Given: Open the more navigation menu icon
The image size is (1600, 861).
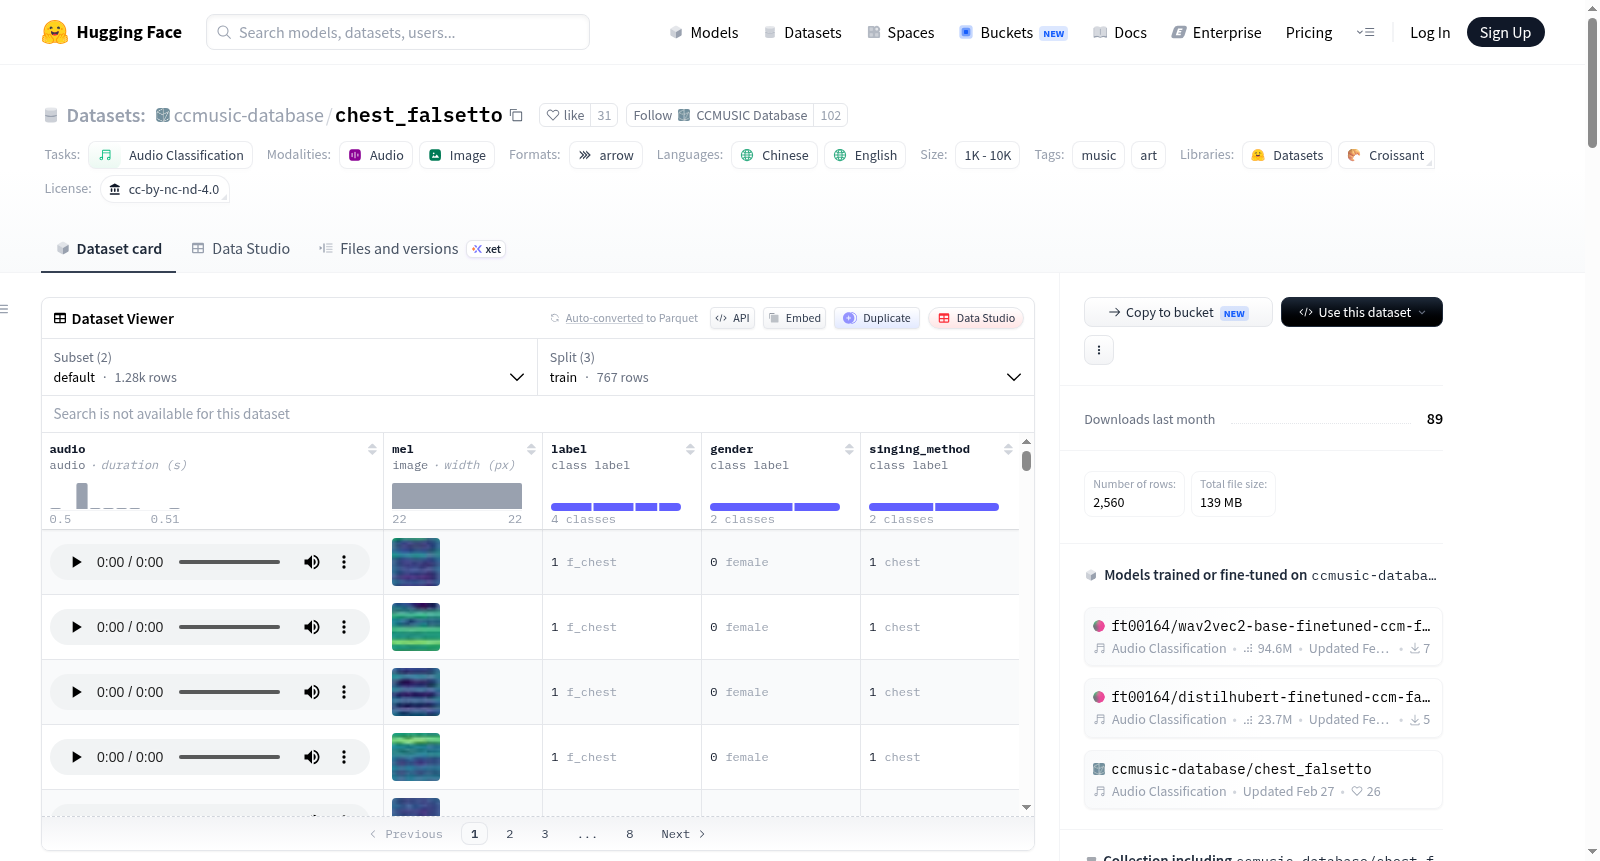Looking at the screenshot, I should point(1365,32).
